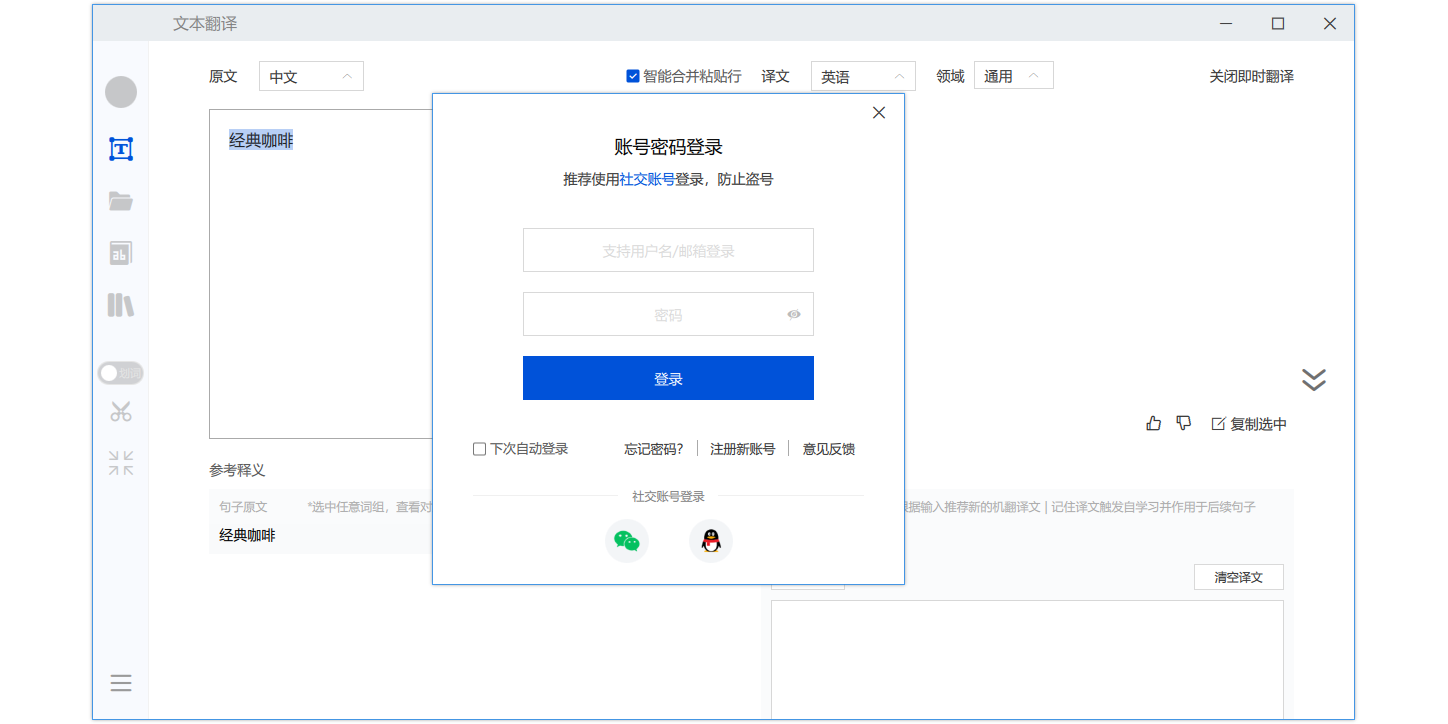Screen dimensions: 1448x724
Task: Open the 英语 target language dropdown
Action: [x=863, y=76]
